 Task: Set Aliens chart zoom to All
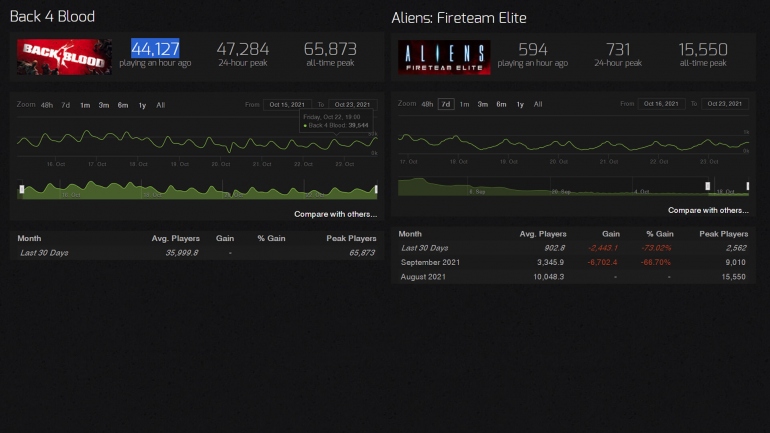(538, 104)
